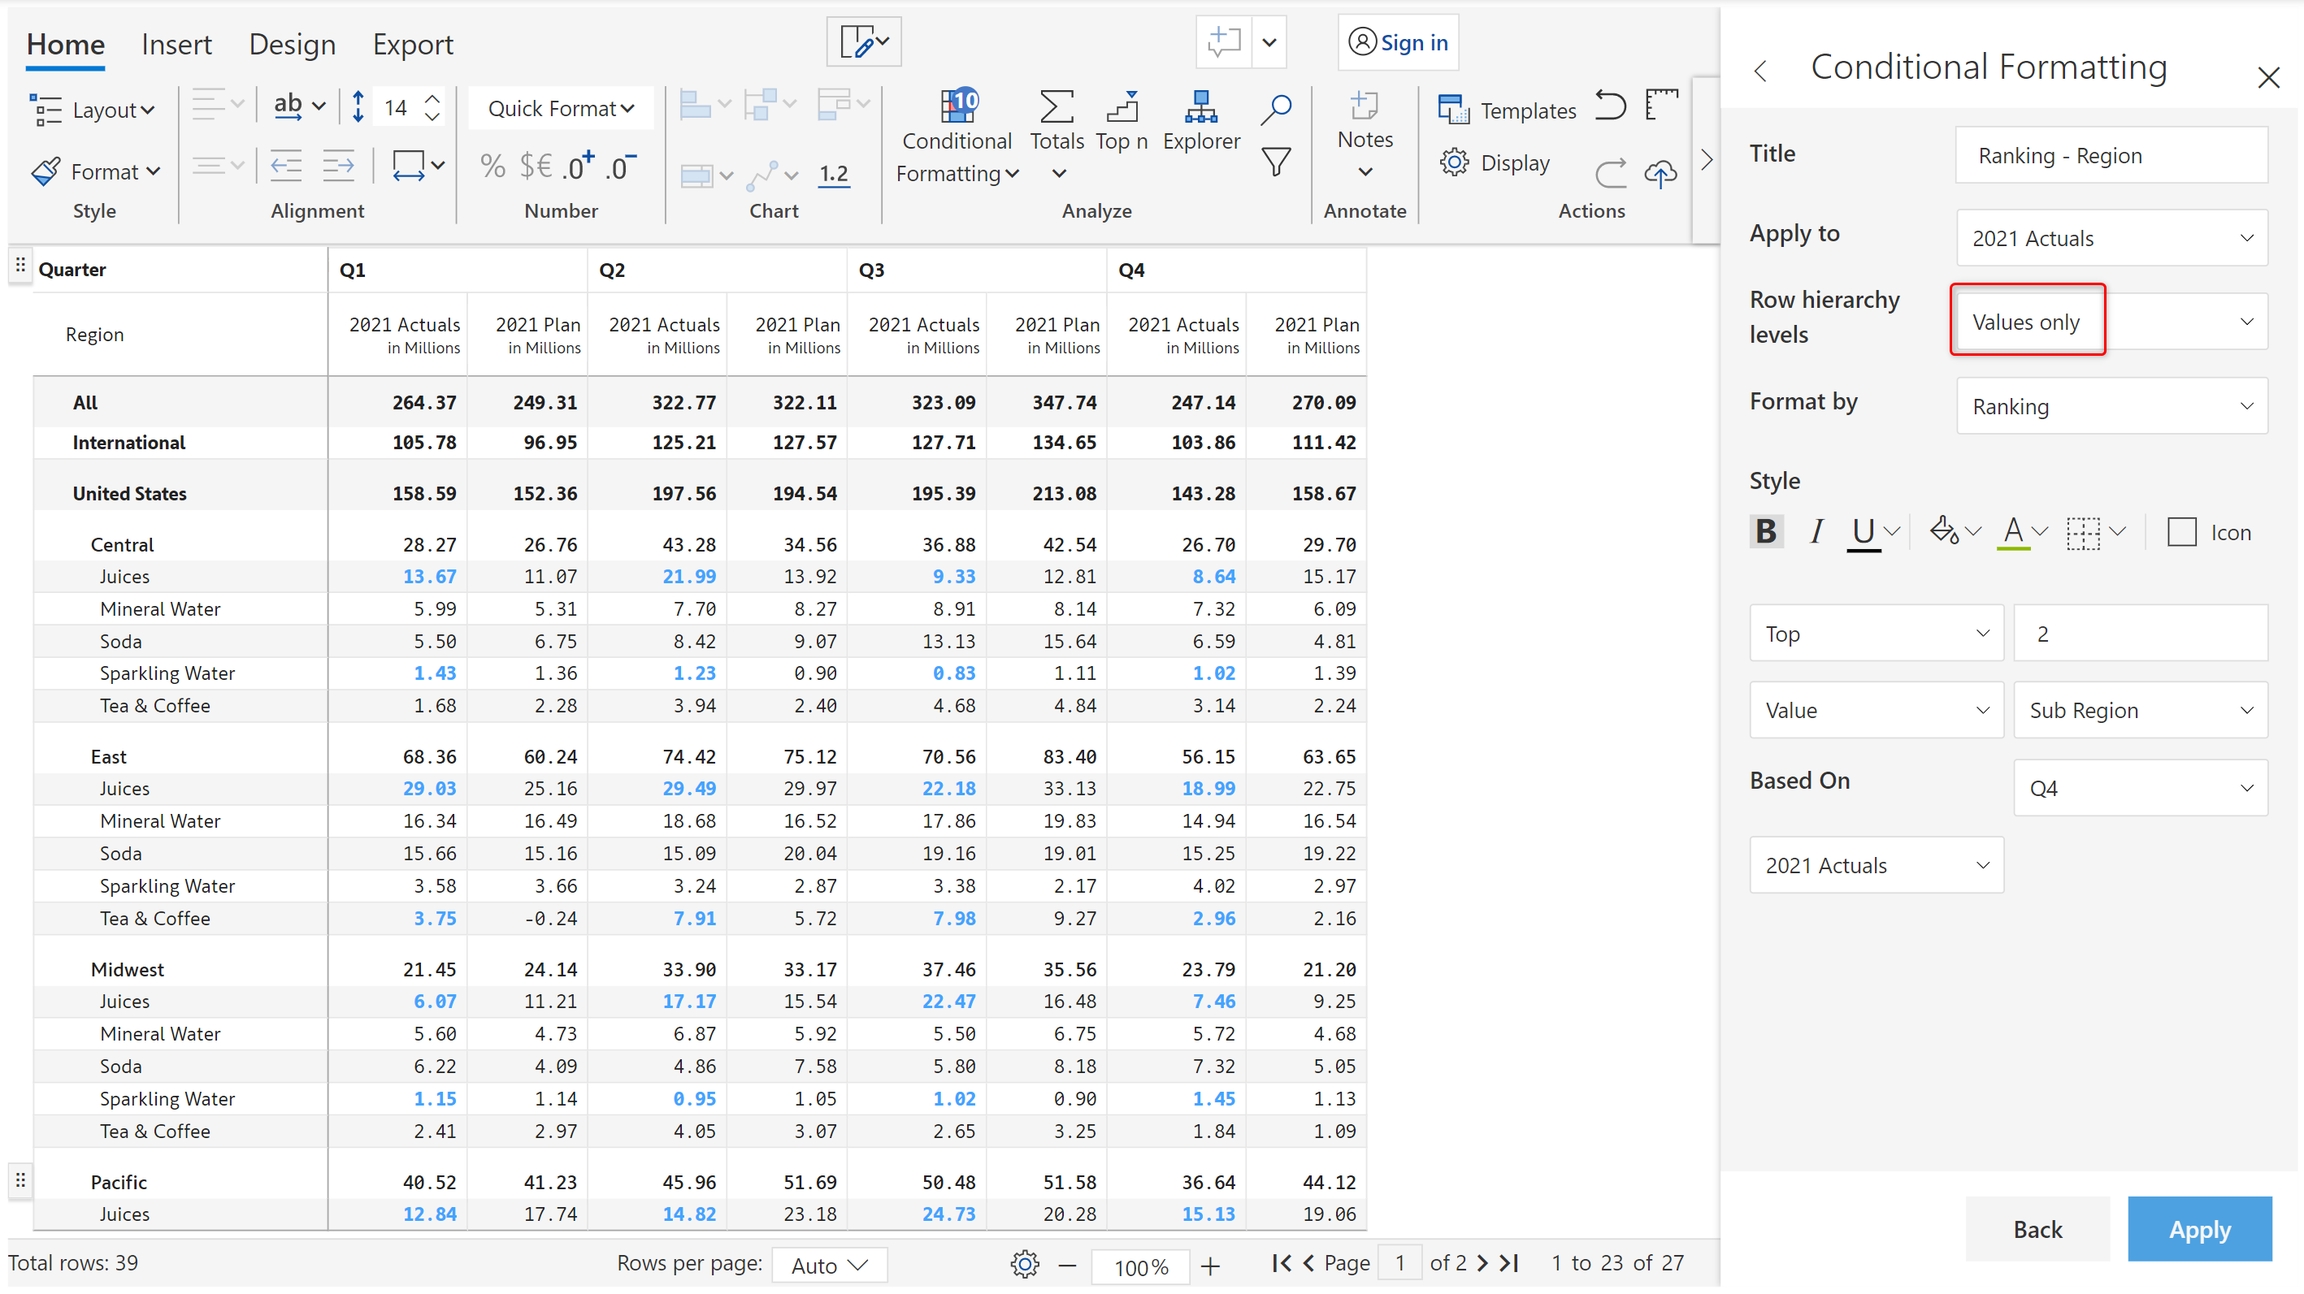The image size is (2304, 1294).
Task: Enable the Icon checkbox in Style
Action: point(2181,532)
